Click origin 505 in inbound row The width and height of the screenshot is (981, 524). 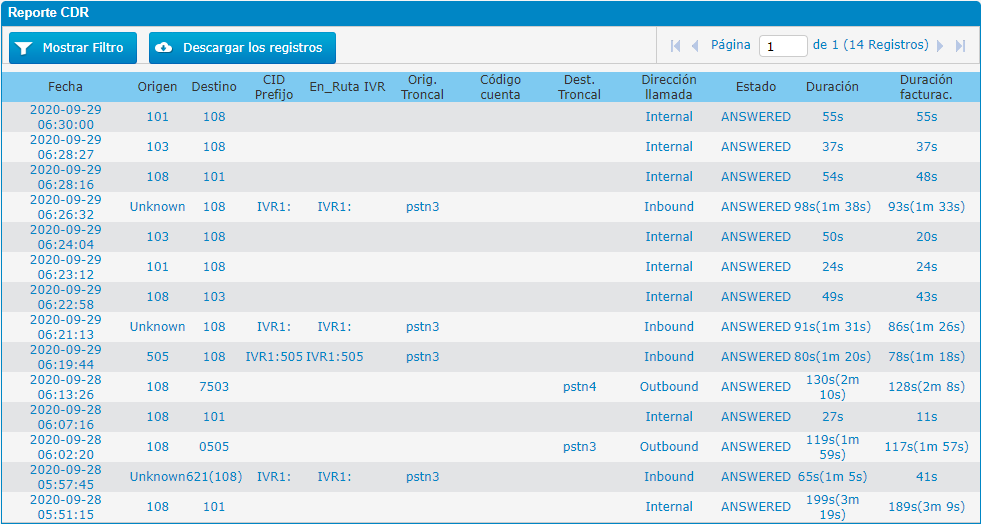coord(157,357)
